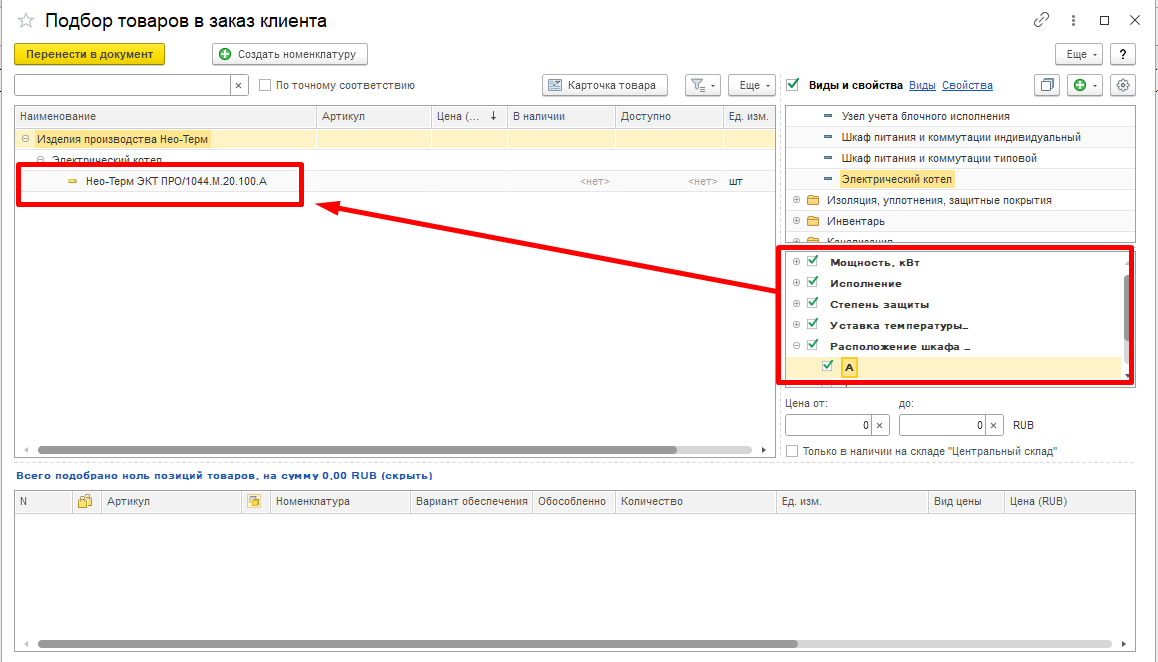Click the goods list horizontal scrollbar
The image size is (1158, 662).
pyautogui.click(x=357, y=450)
